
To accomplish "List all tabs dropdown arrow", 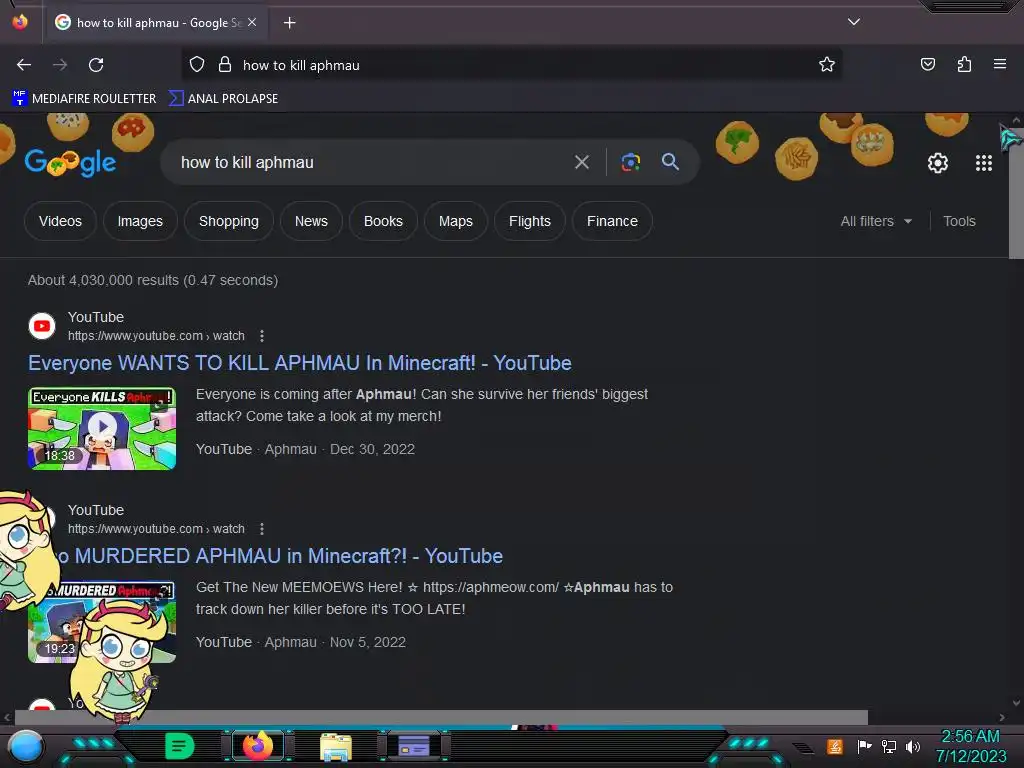I will point(854,22).
